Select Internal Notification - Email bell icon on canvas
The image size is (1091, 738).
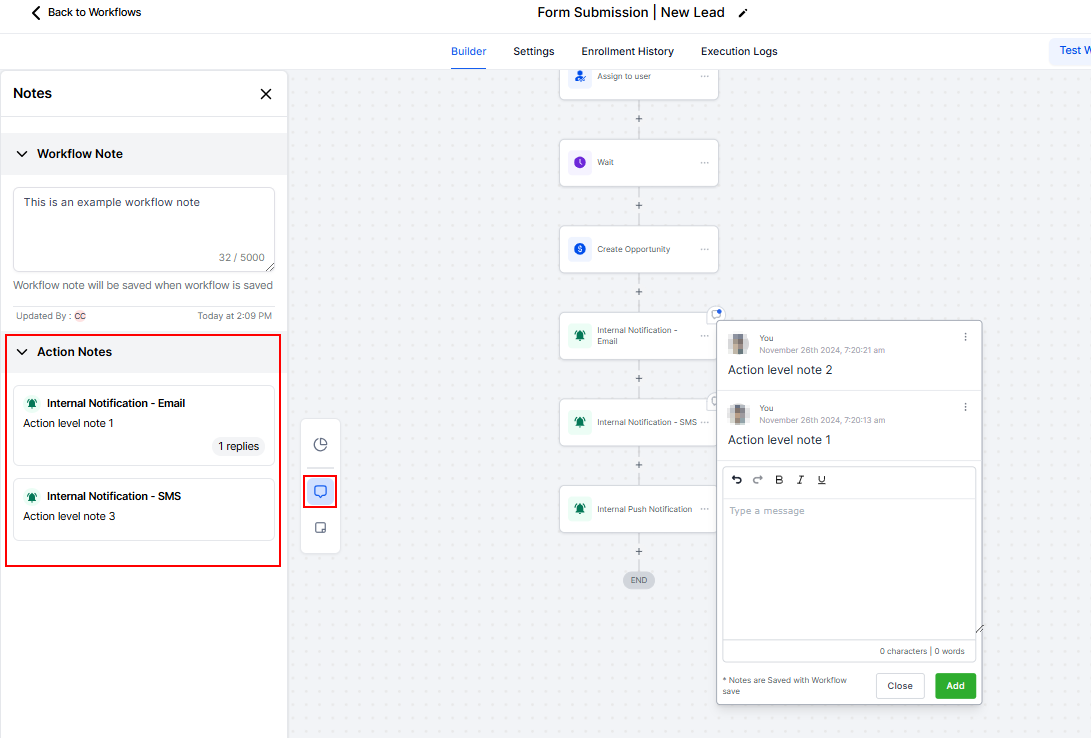pyautogui.click(x=580, y=336)
